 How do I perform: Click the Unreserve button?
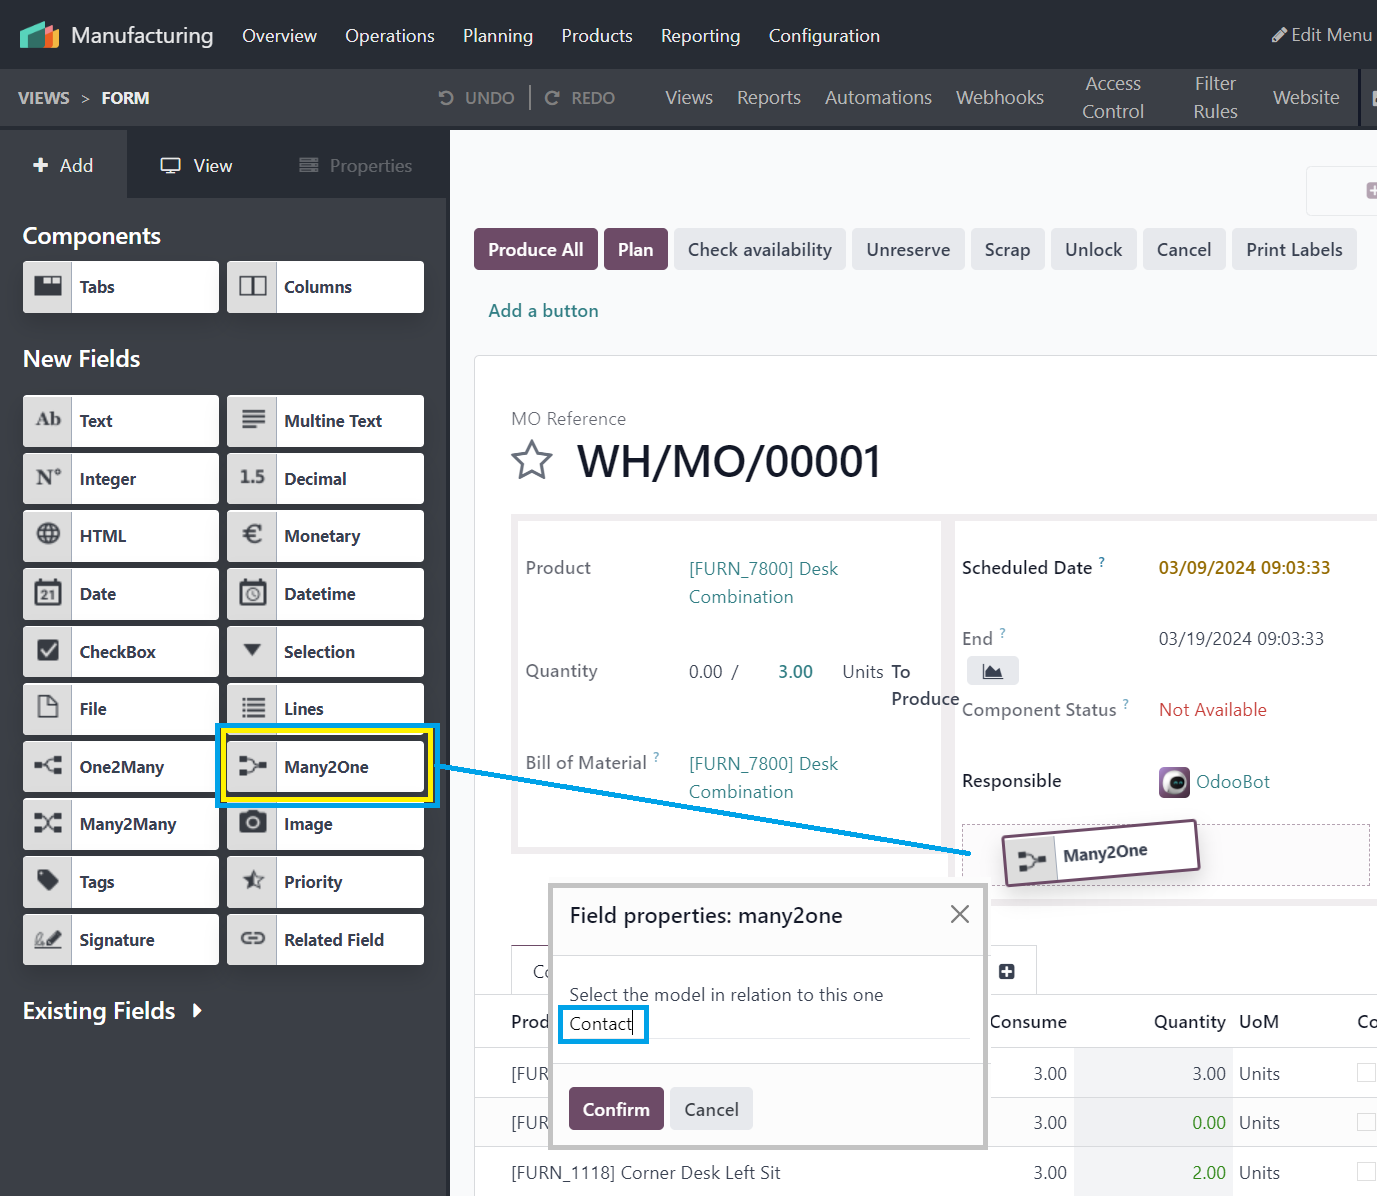tap(908, 249)
